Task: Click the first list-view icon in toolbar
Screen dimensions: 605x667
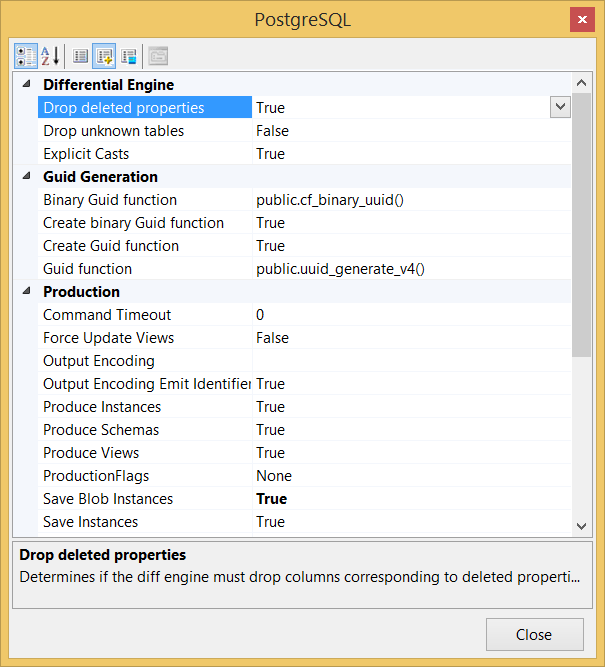Action: coord(81,55)
